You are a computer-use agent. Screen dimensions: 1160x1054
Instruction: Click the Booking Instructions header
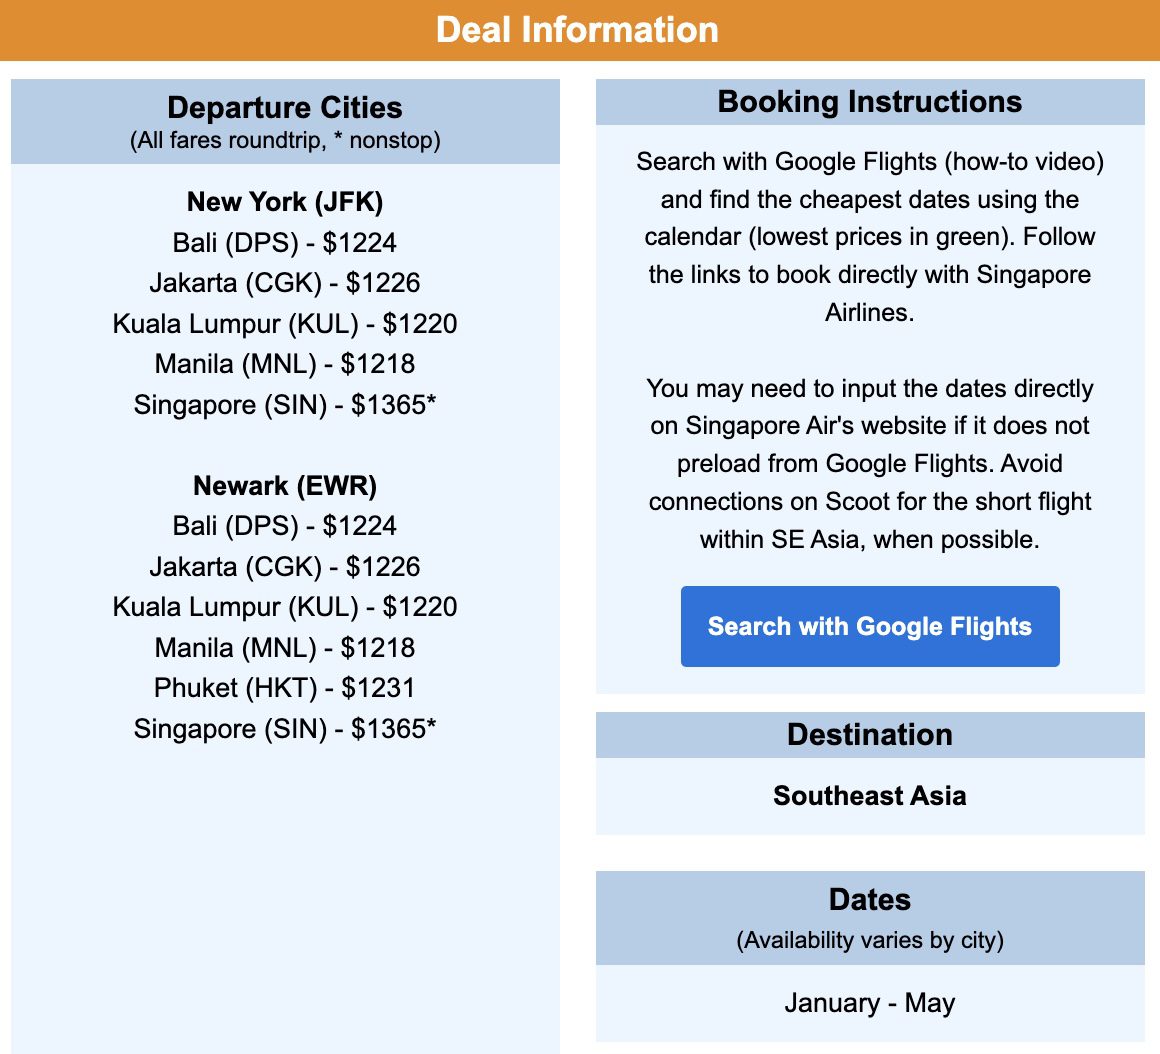pos(869,102)
